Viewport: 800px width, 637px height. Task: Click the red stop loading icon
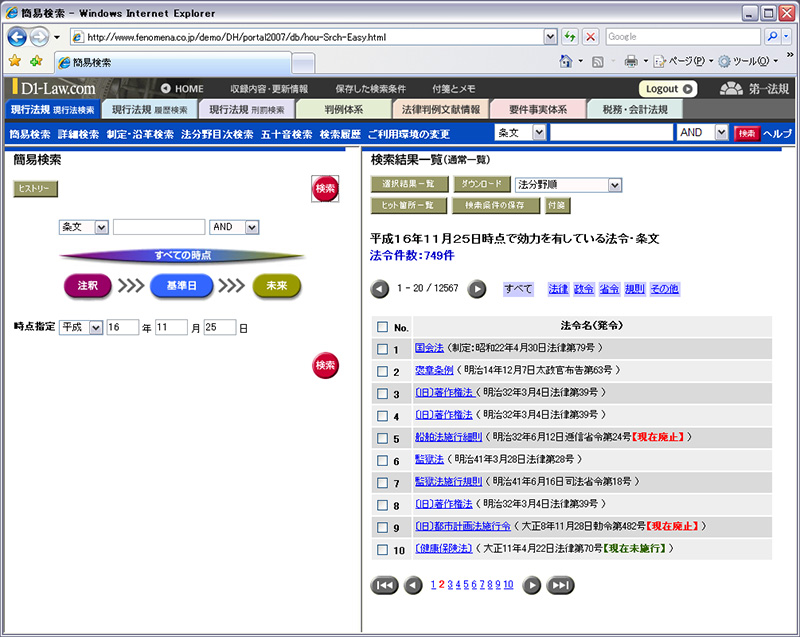(x=590, y=37)
